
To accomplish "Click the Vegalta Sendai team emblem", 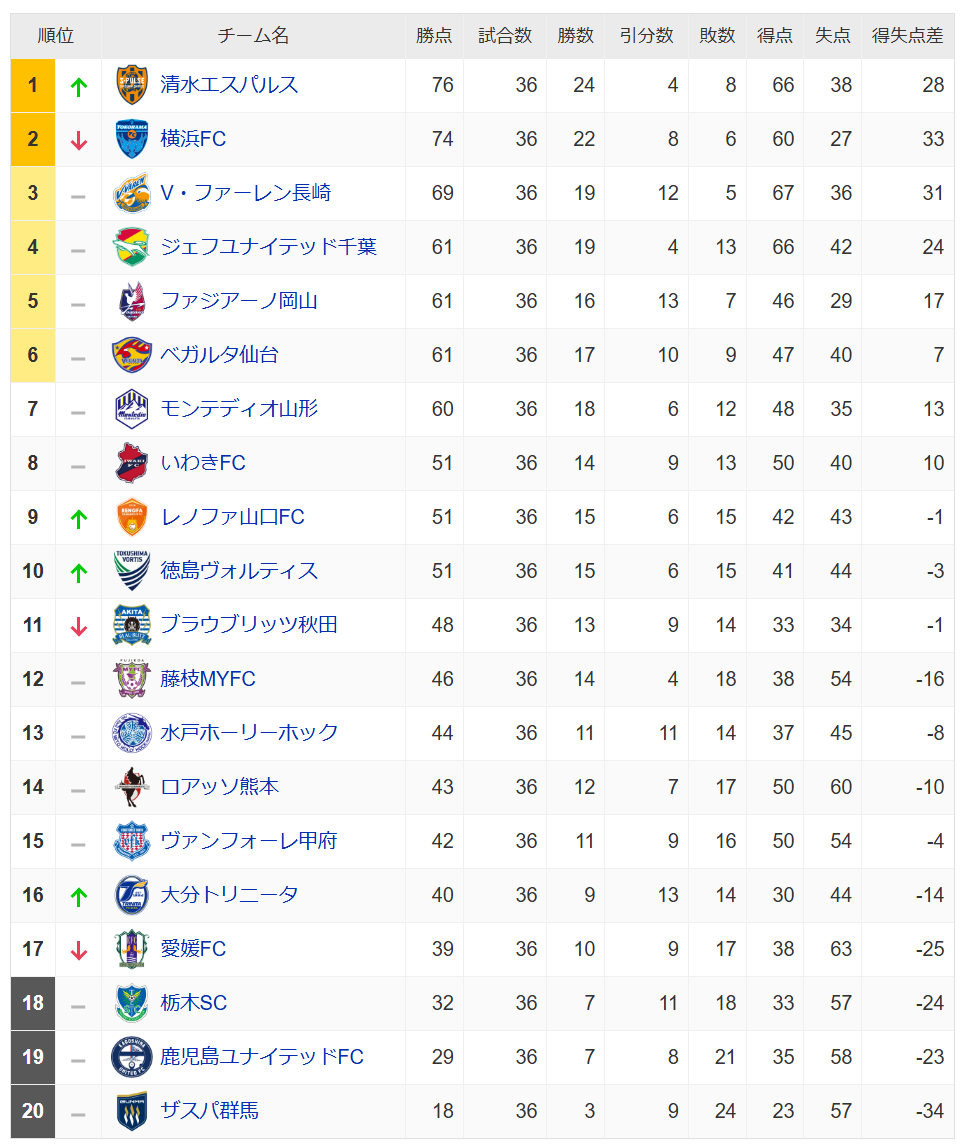I will click(131, 355).
